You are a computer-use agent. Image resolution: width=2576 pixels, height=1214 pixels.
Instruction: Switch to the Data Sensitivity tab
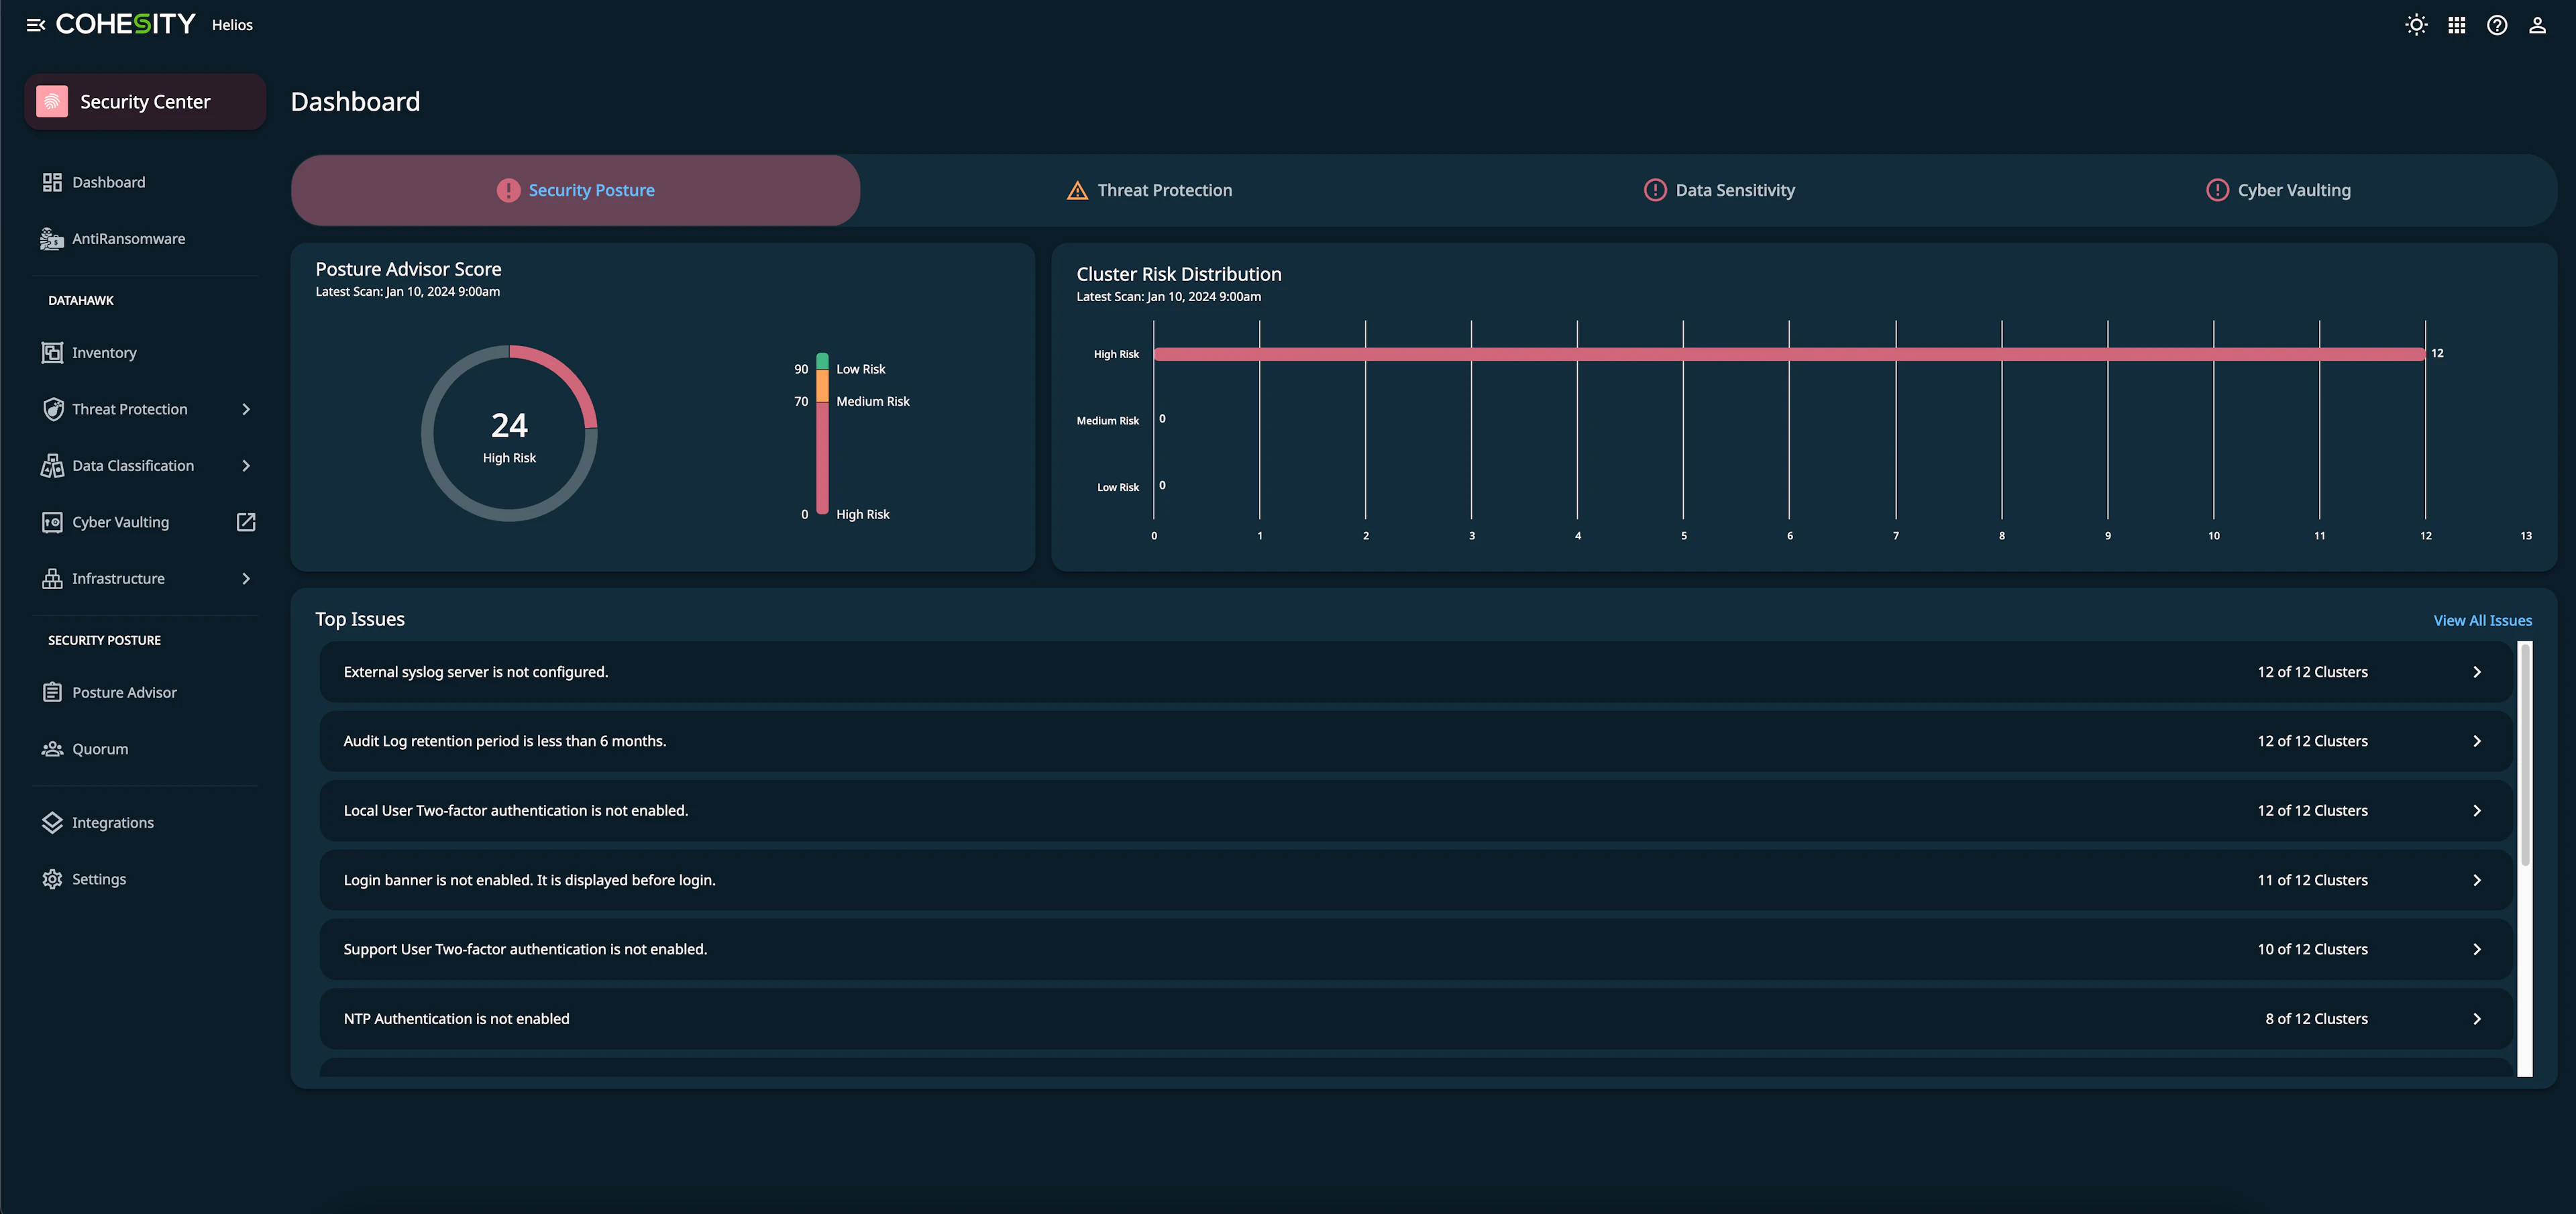1719,189
